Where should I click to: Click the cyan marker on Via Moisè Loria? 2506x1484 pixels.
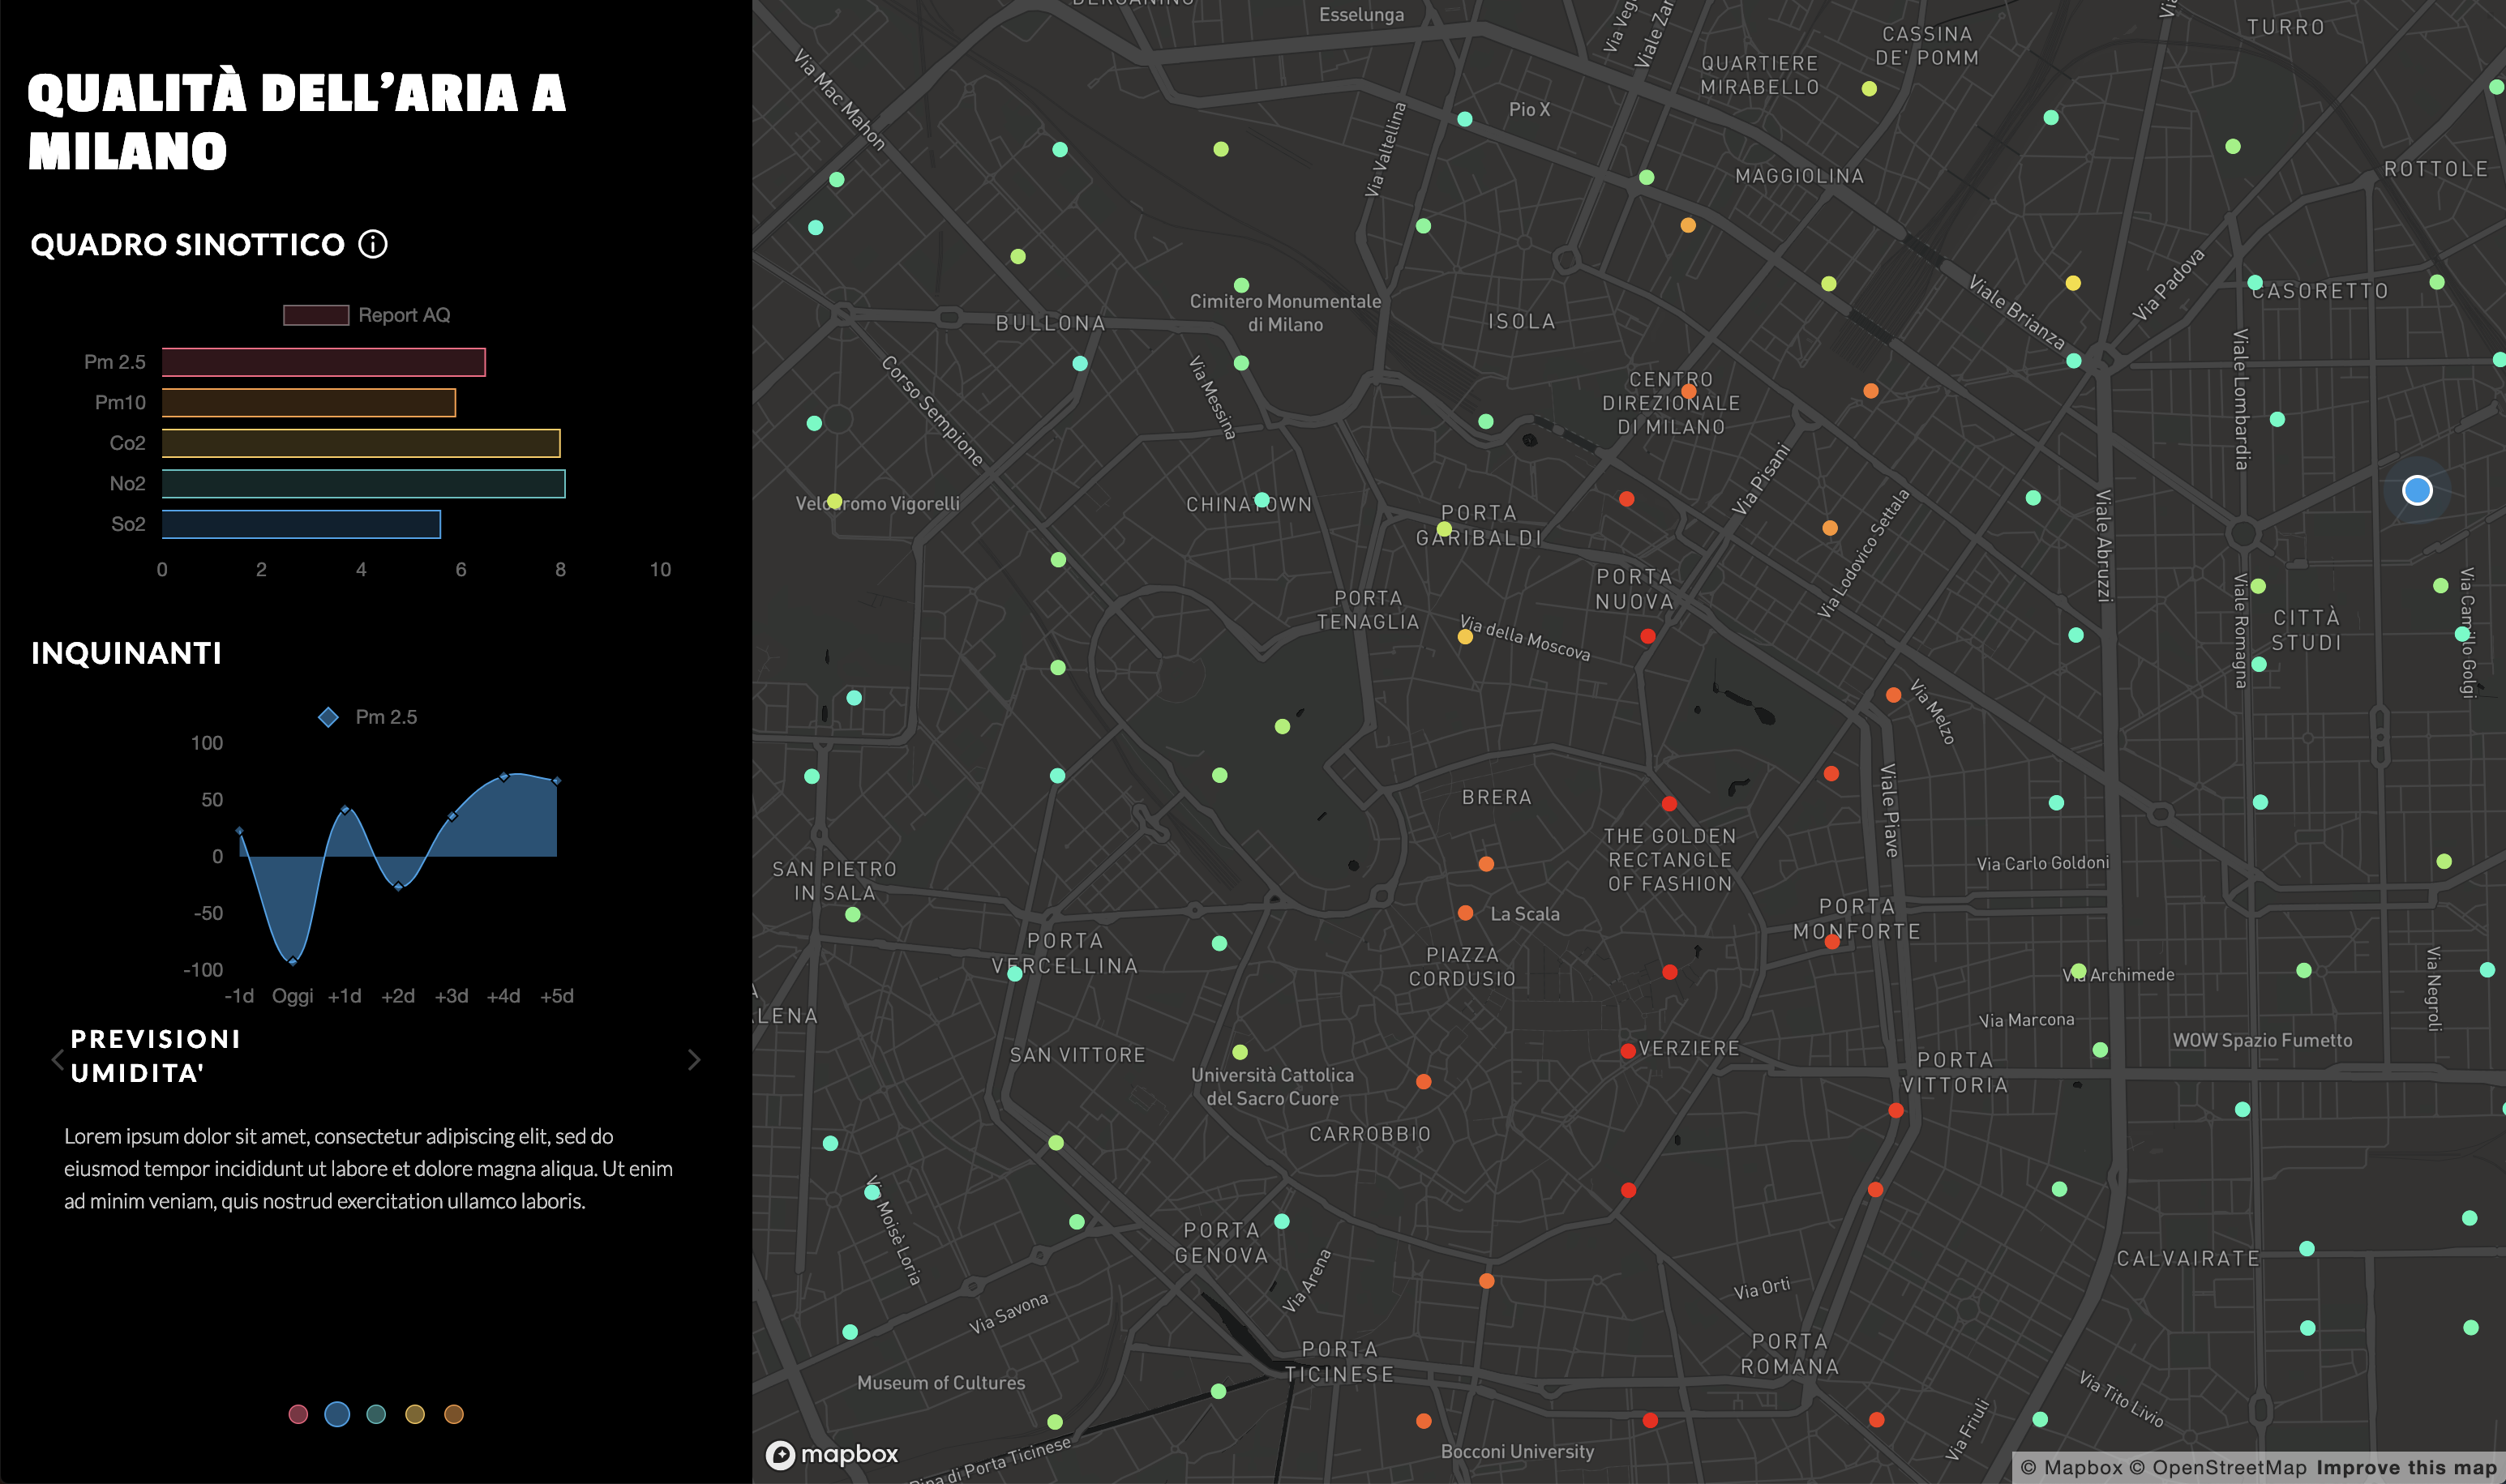[872, 1192]
